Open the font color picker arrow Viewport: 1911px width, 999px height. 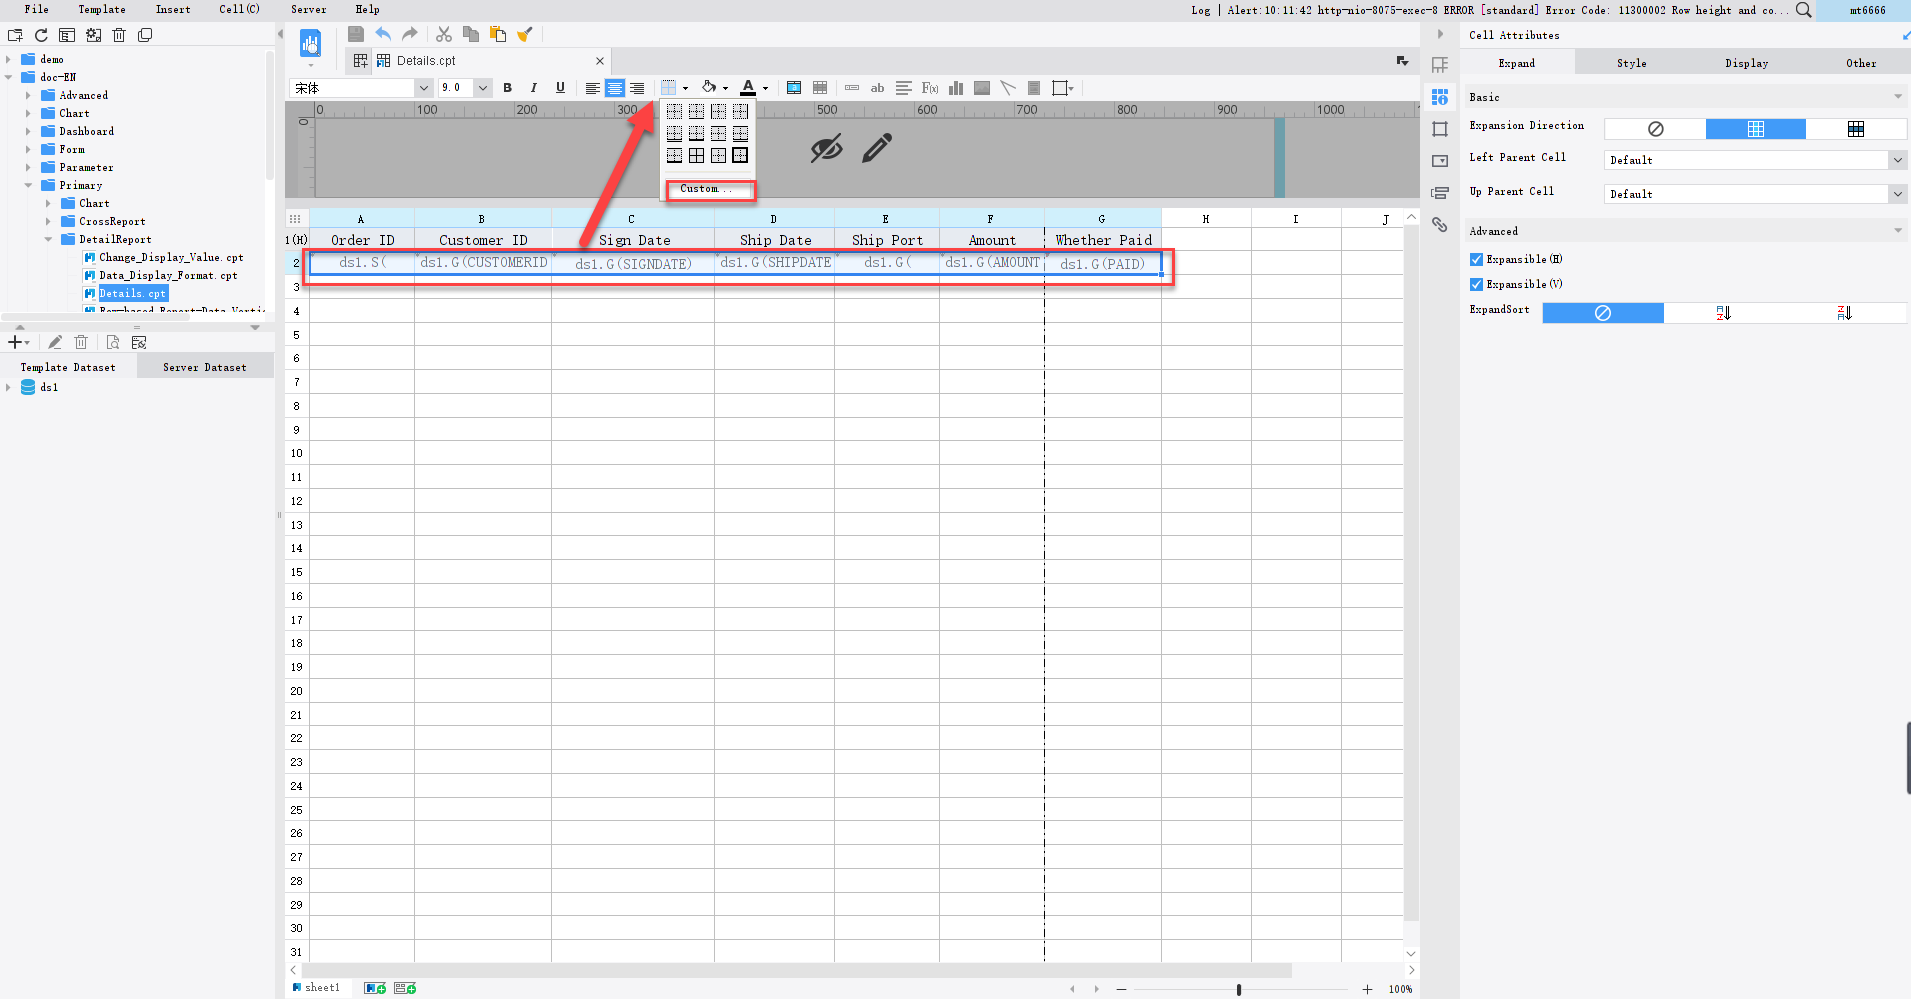point(765,88)
